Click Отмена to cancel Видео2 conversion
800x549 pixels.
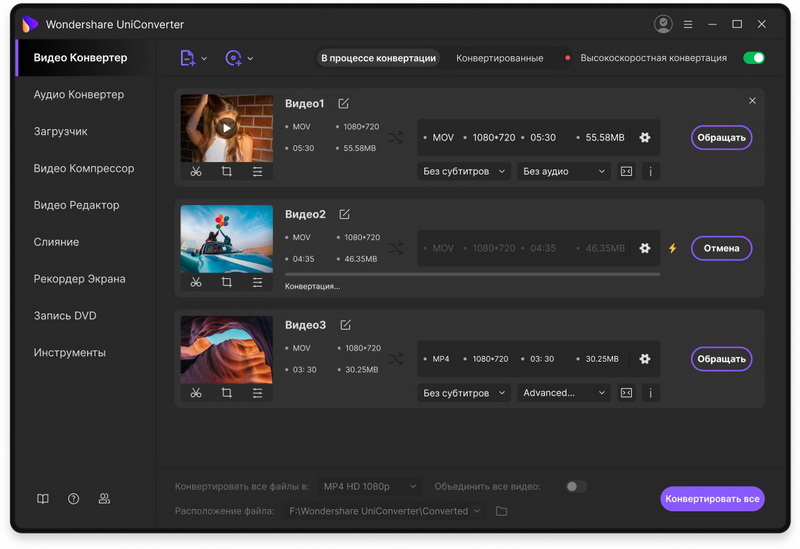tap(721, 248)
